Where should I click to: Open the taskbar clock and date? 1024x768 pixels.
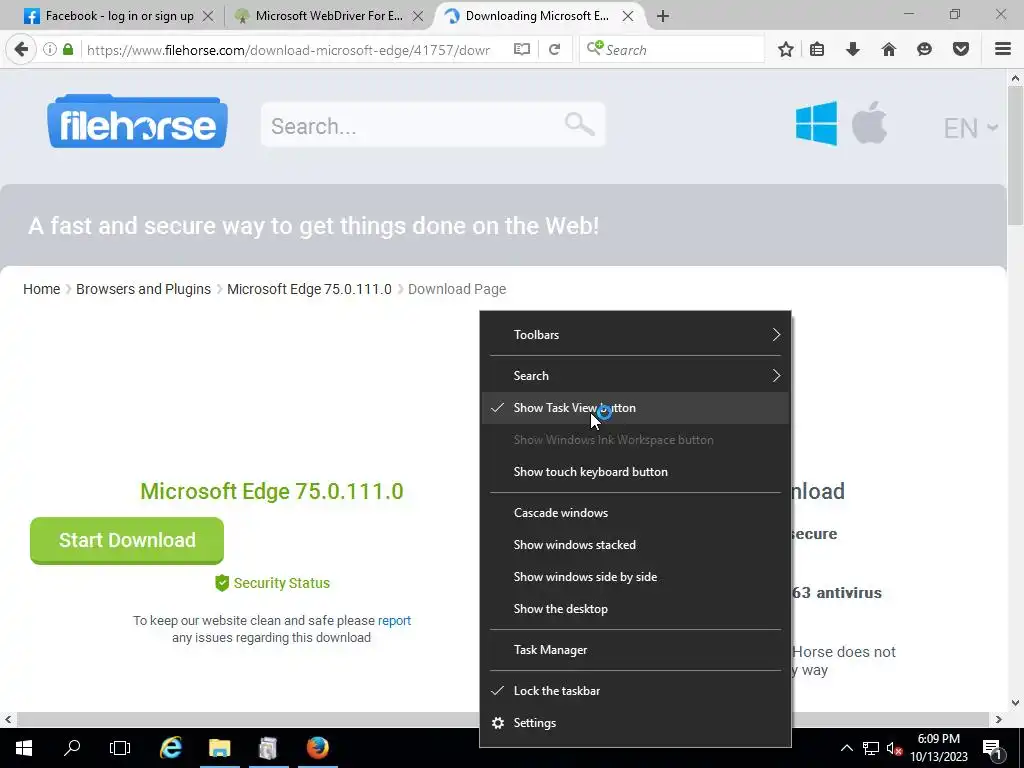pyautogui.click(x=939, y=748)
